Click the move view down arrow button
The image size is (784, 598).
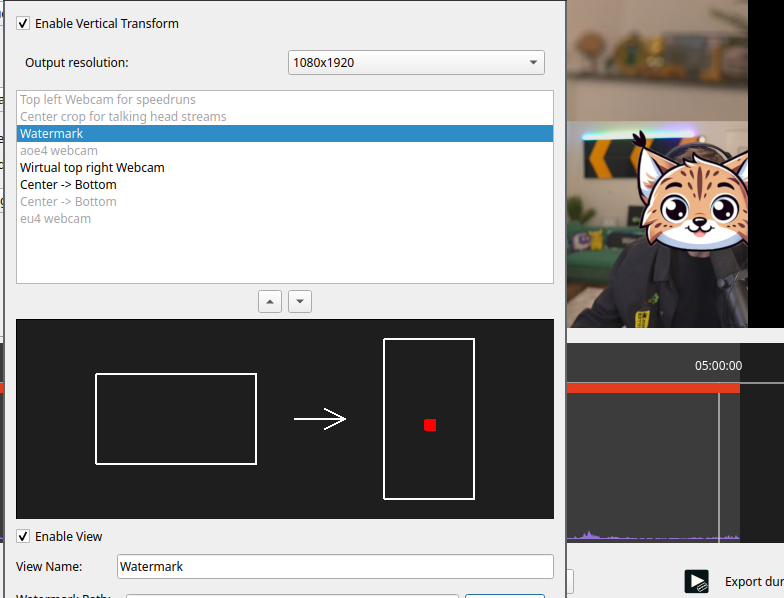300,301
